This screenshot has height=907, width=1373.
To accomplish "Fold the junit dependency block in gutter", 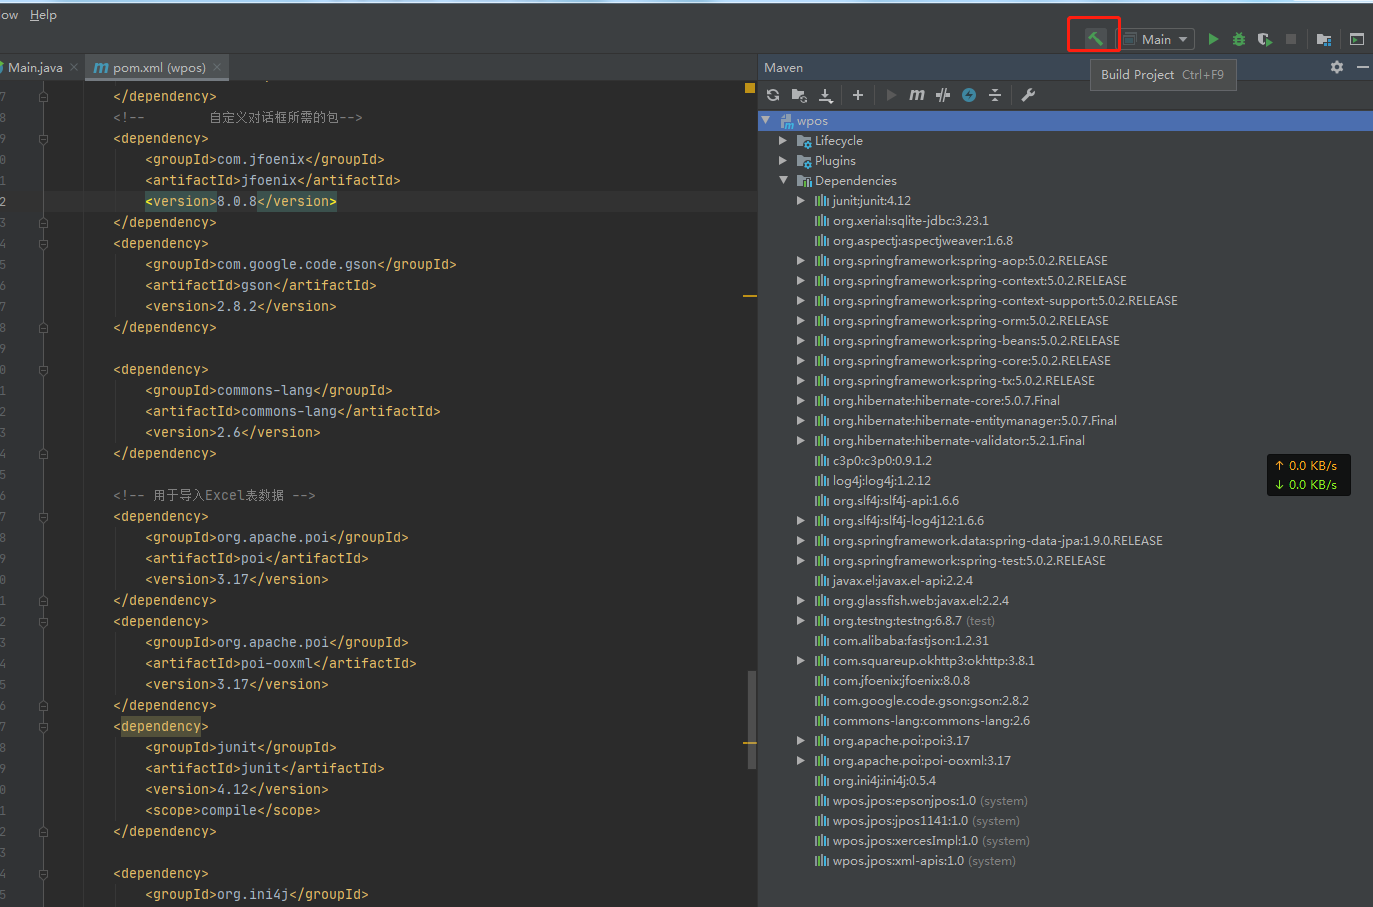I will [43, 727].
